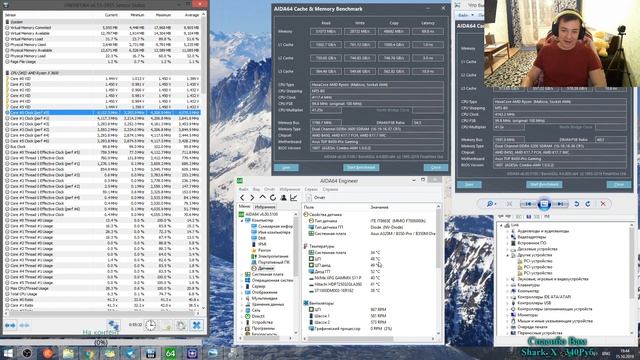Start slideshow in photo viewer

544,204
